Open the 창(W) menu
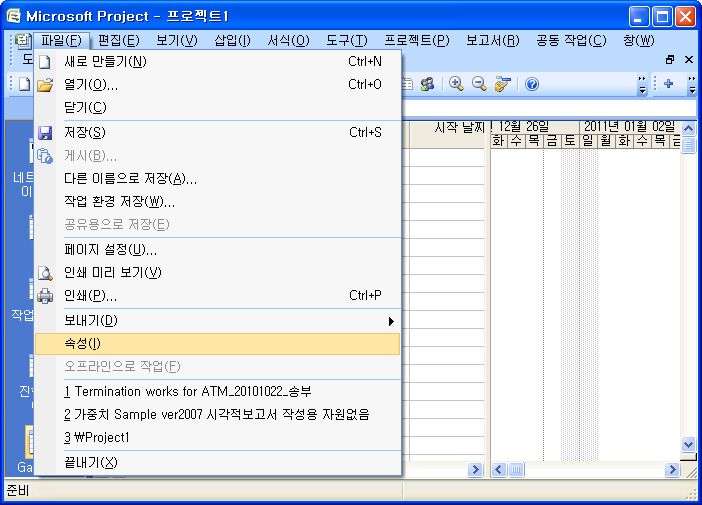Image resolution: width=702 pixels, height=505 pixels. click(x=639, y=41)
